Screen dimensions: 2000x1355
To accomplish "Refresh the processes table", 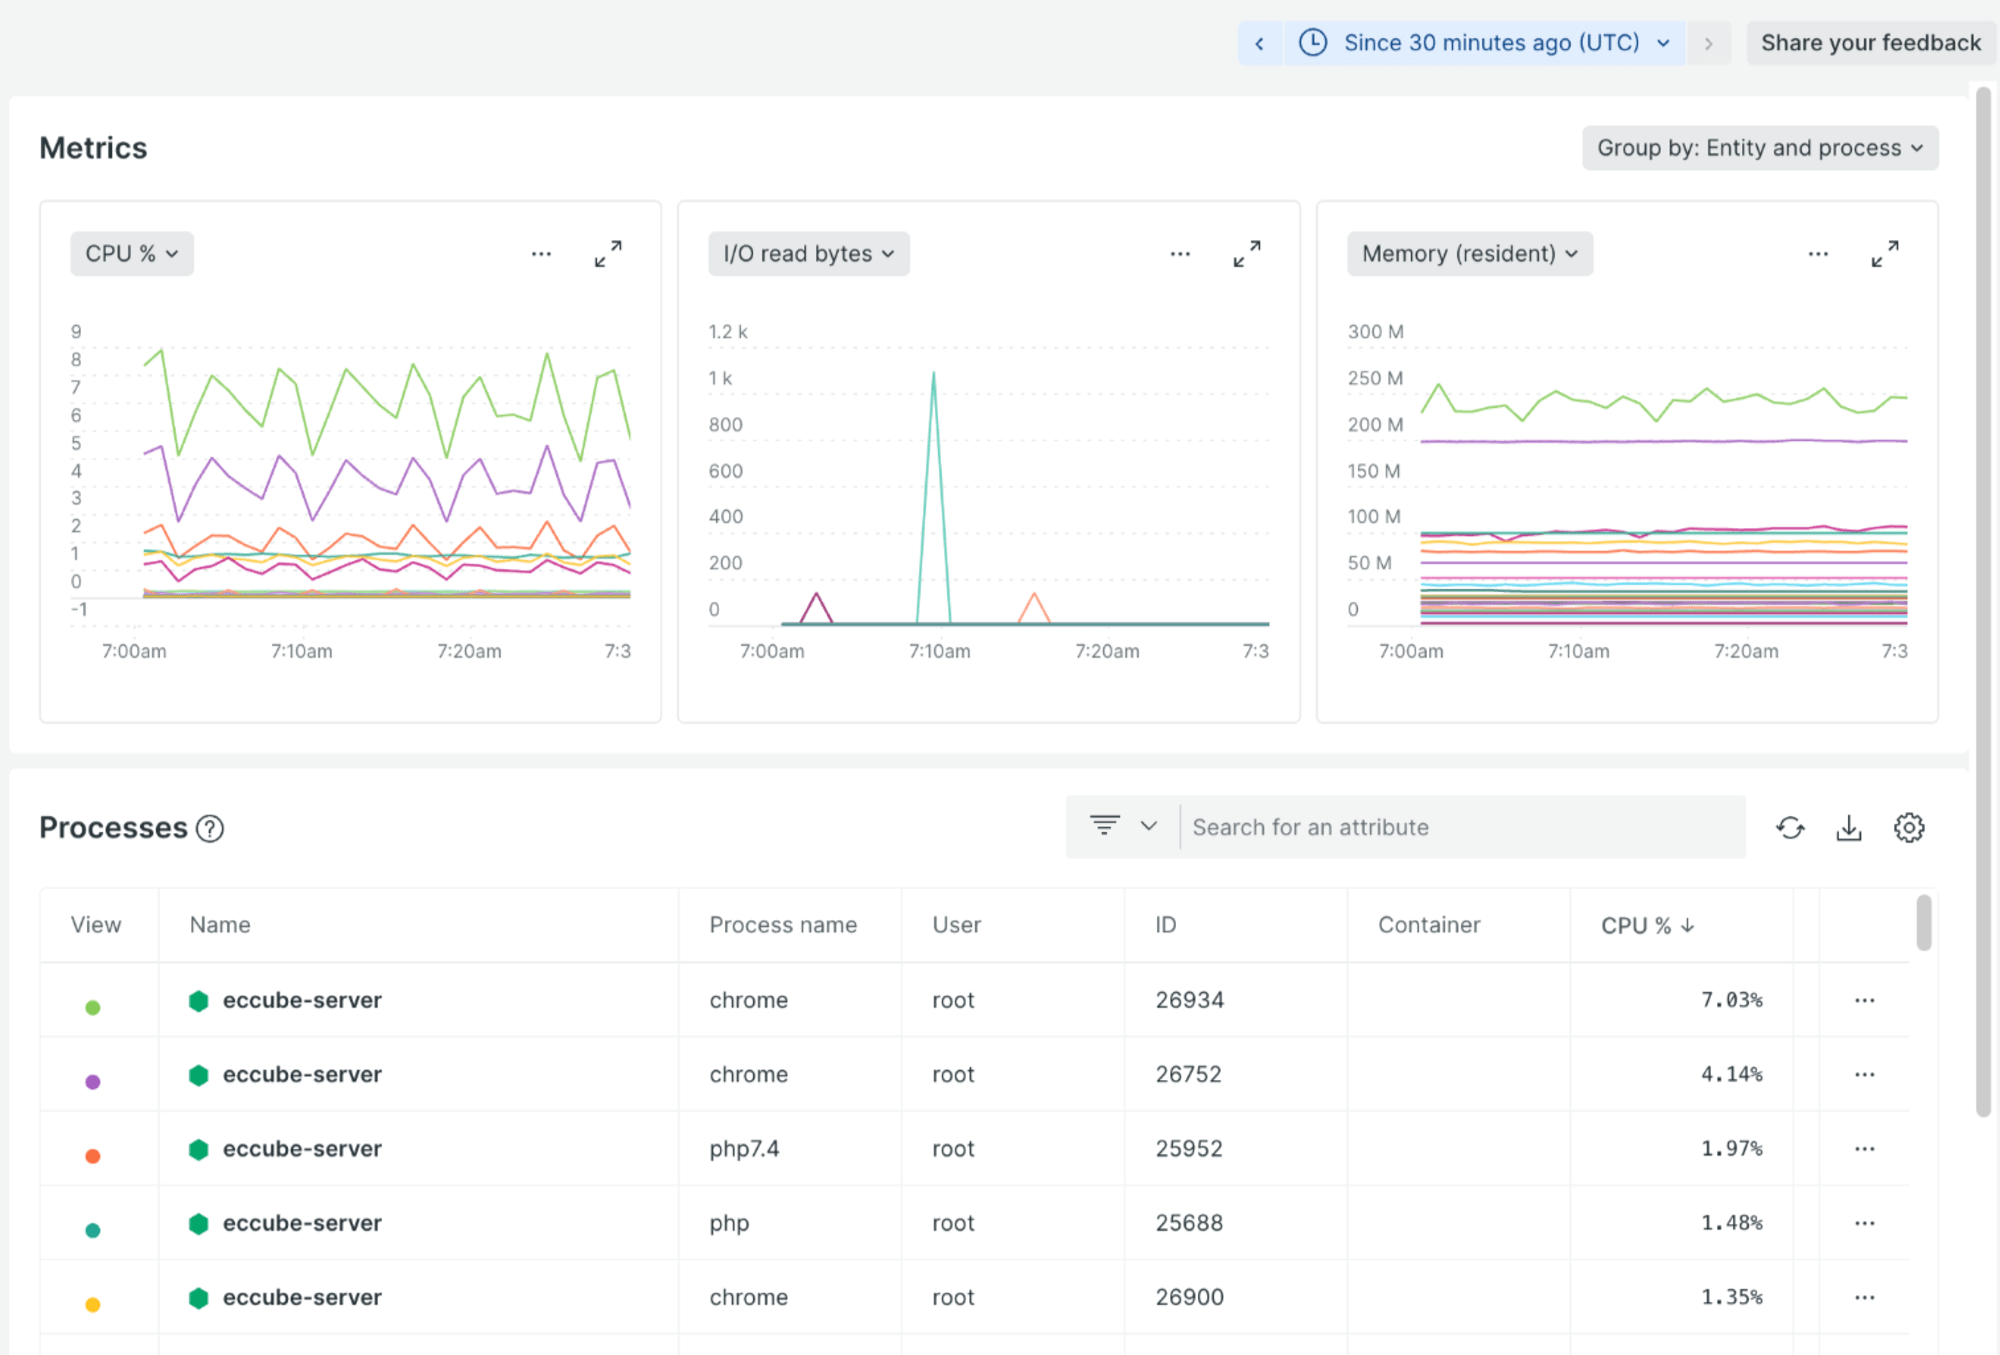I will pos(1790,828).
